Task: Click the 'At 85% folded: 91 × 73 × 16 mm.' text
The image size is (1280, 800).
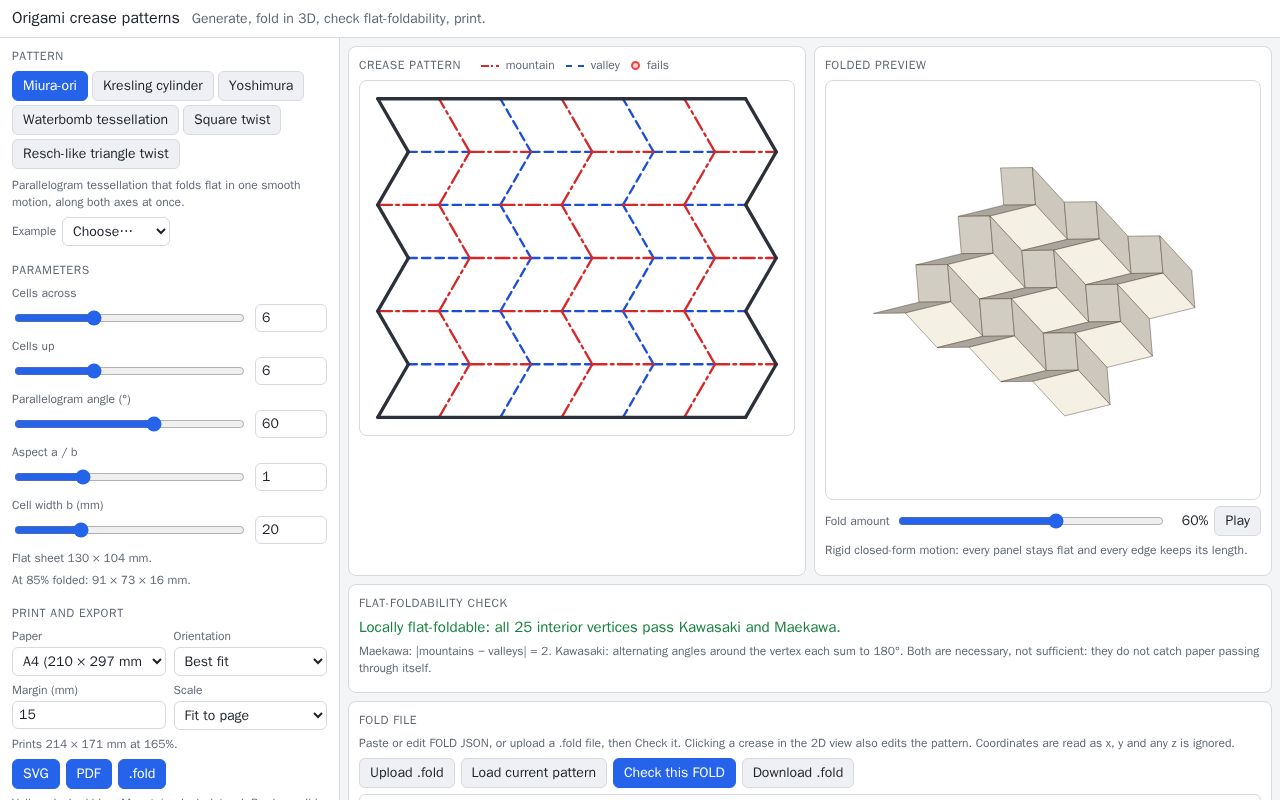Action: click(x=101, y=580)
